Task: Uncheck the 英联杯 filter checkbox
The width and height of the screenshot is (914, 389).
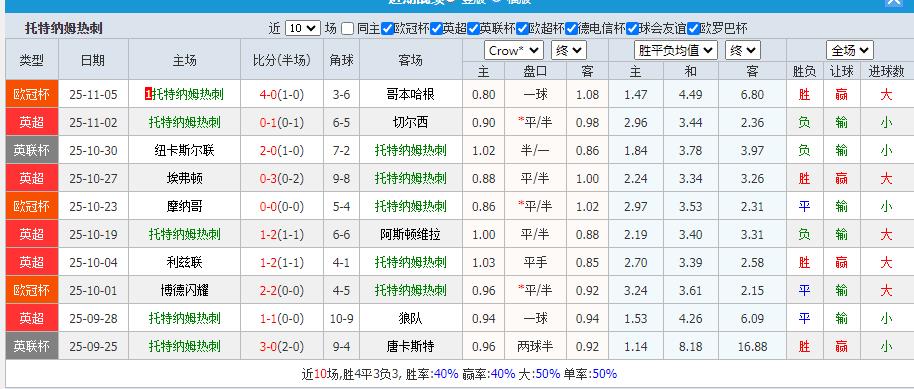Action: 473,29
